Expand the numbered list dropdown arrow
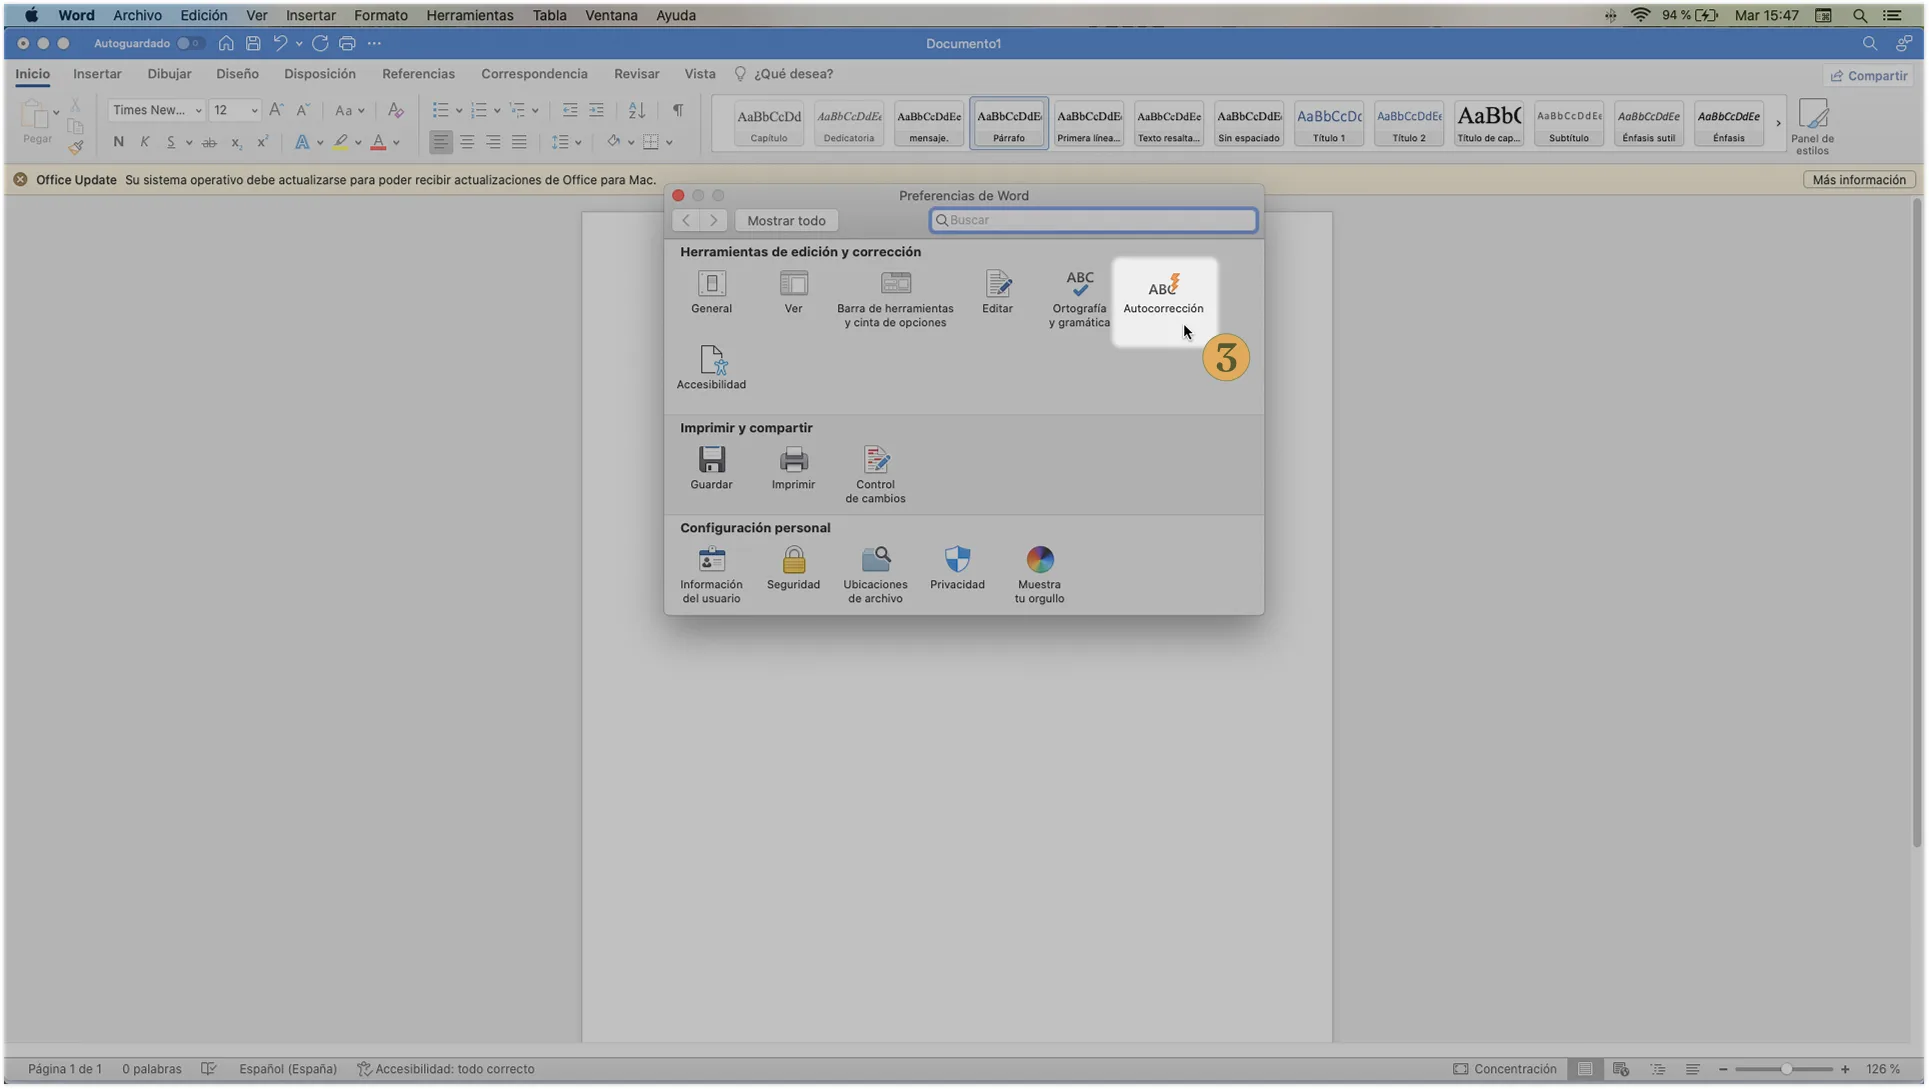1929x1089 pixels. pyautogui.click(x=497, y=111)
